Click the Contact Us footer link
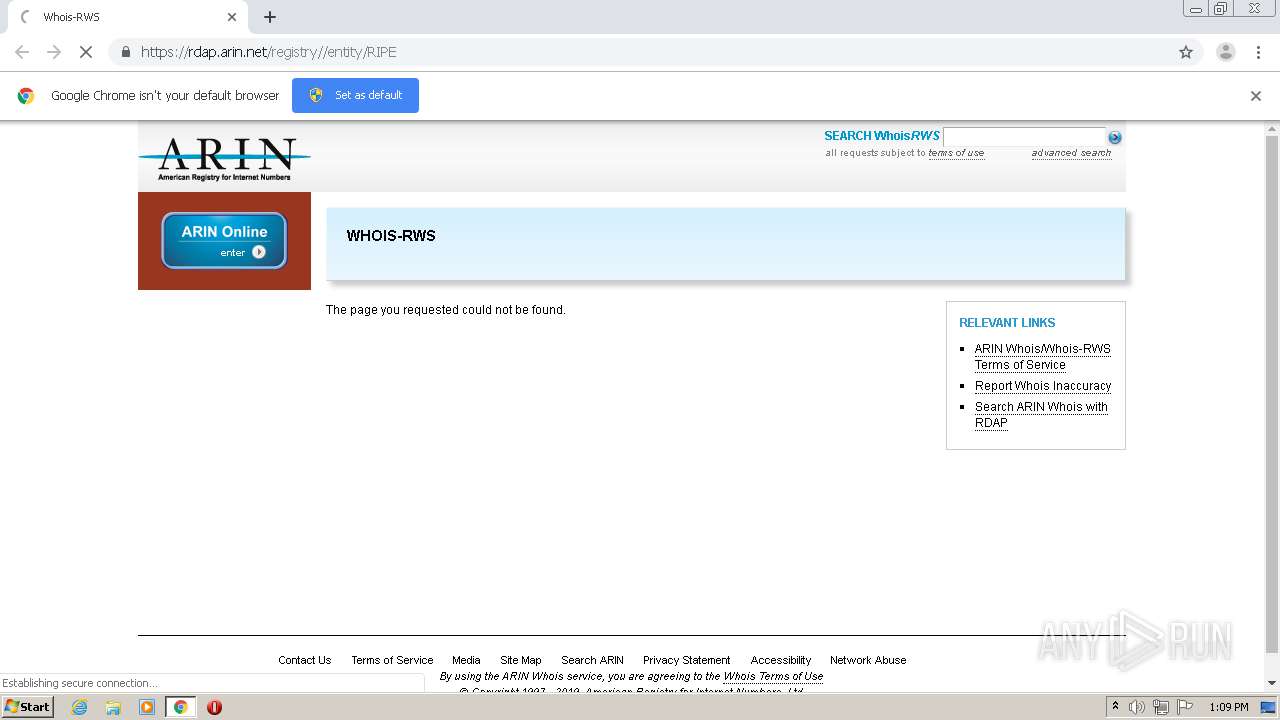This screenshot has height=720, width=1280. coord(304,660)
